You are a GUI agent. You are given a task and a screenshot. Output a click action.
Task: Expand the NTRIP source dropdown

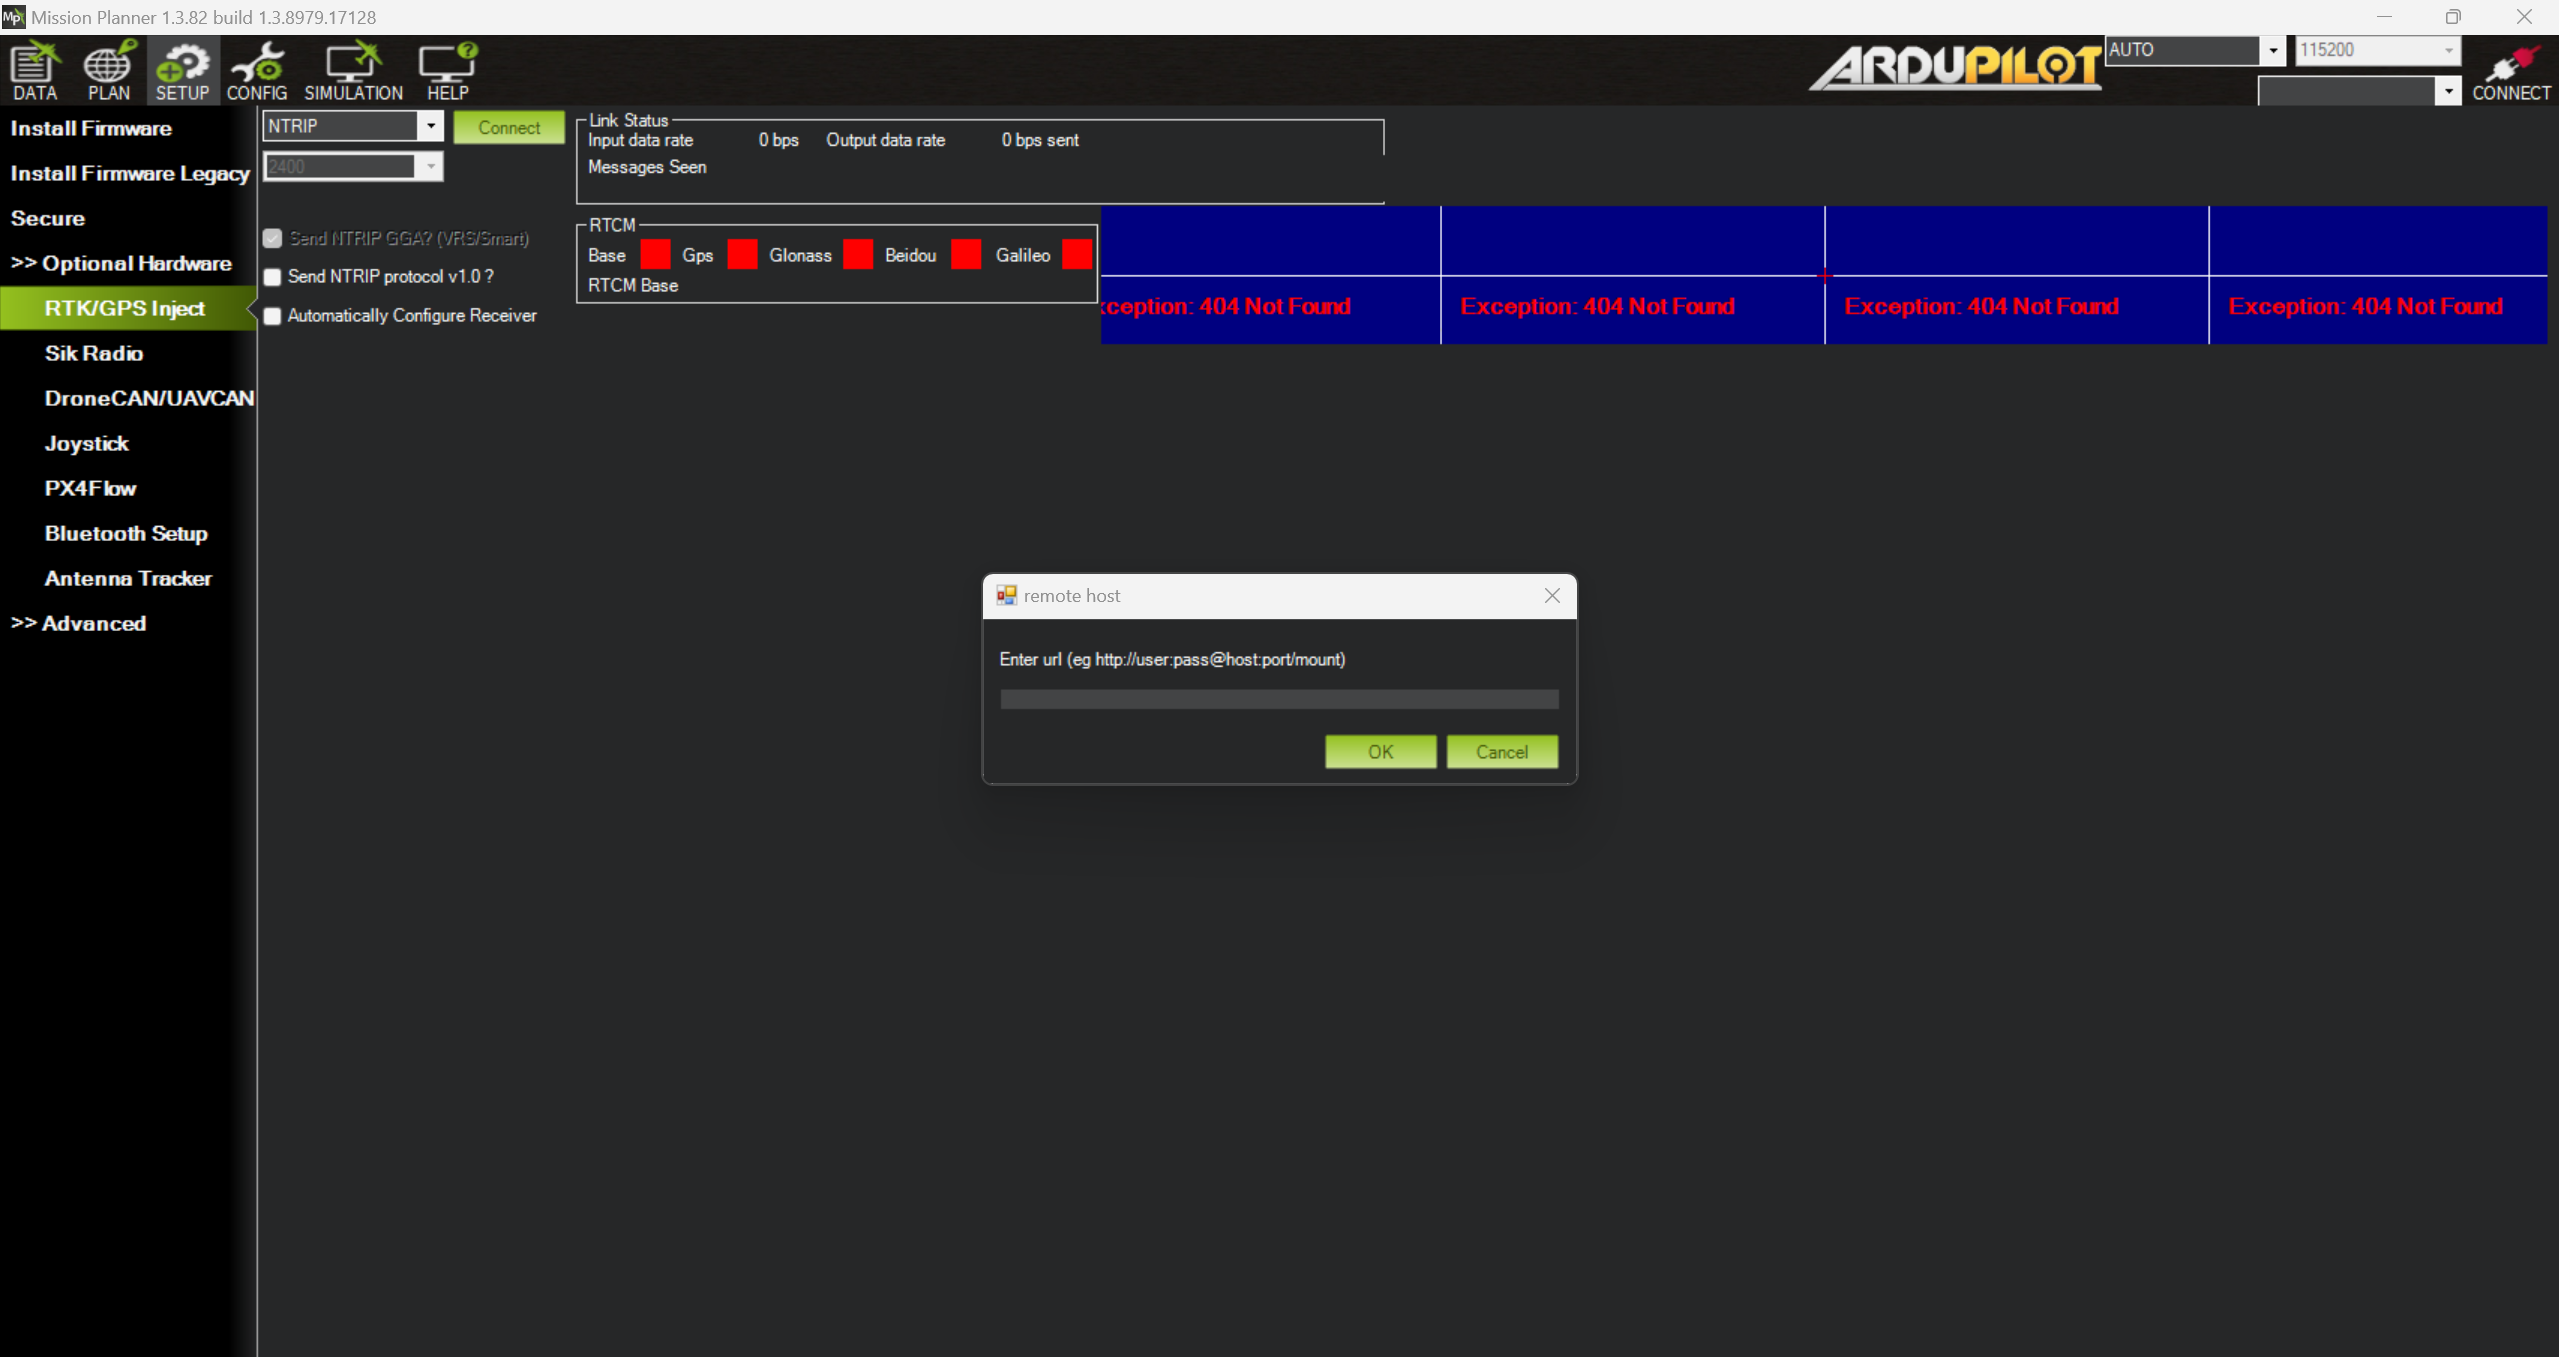[431, 126]
